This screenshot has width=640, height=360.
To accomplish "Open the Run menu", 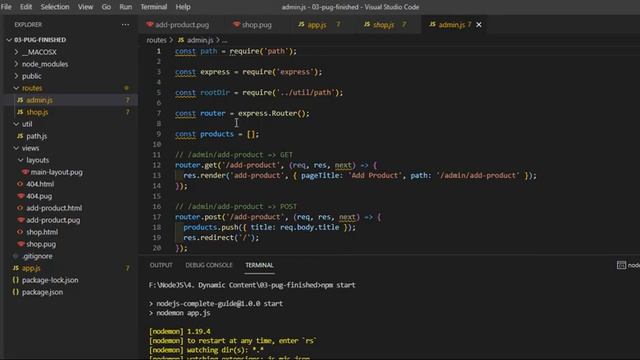I will [126, 7].
